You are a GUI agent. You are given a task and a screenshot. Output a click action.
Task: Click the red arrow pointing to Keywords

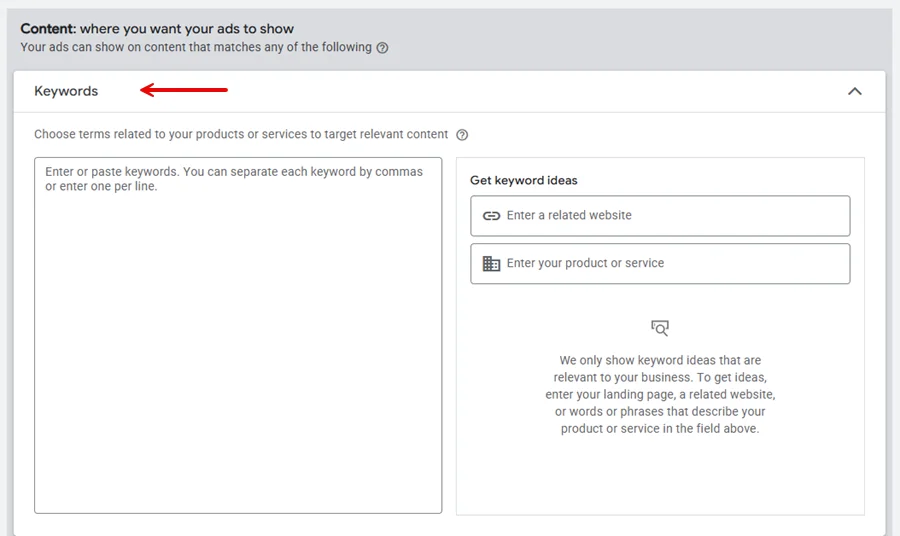point(184,91)
